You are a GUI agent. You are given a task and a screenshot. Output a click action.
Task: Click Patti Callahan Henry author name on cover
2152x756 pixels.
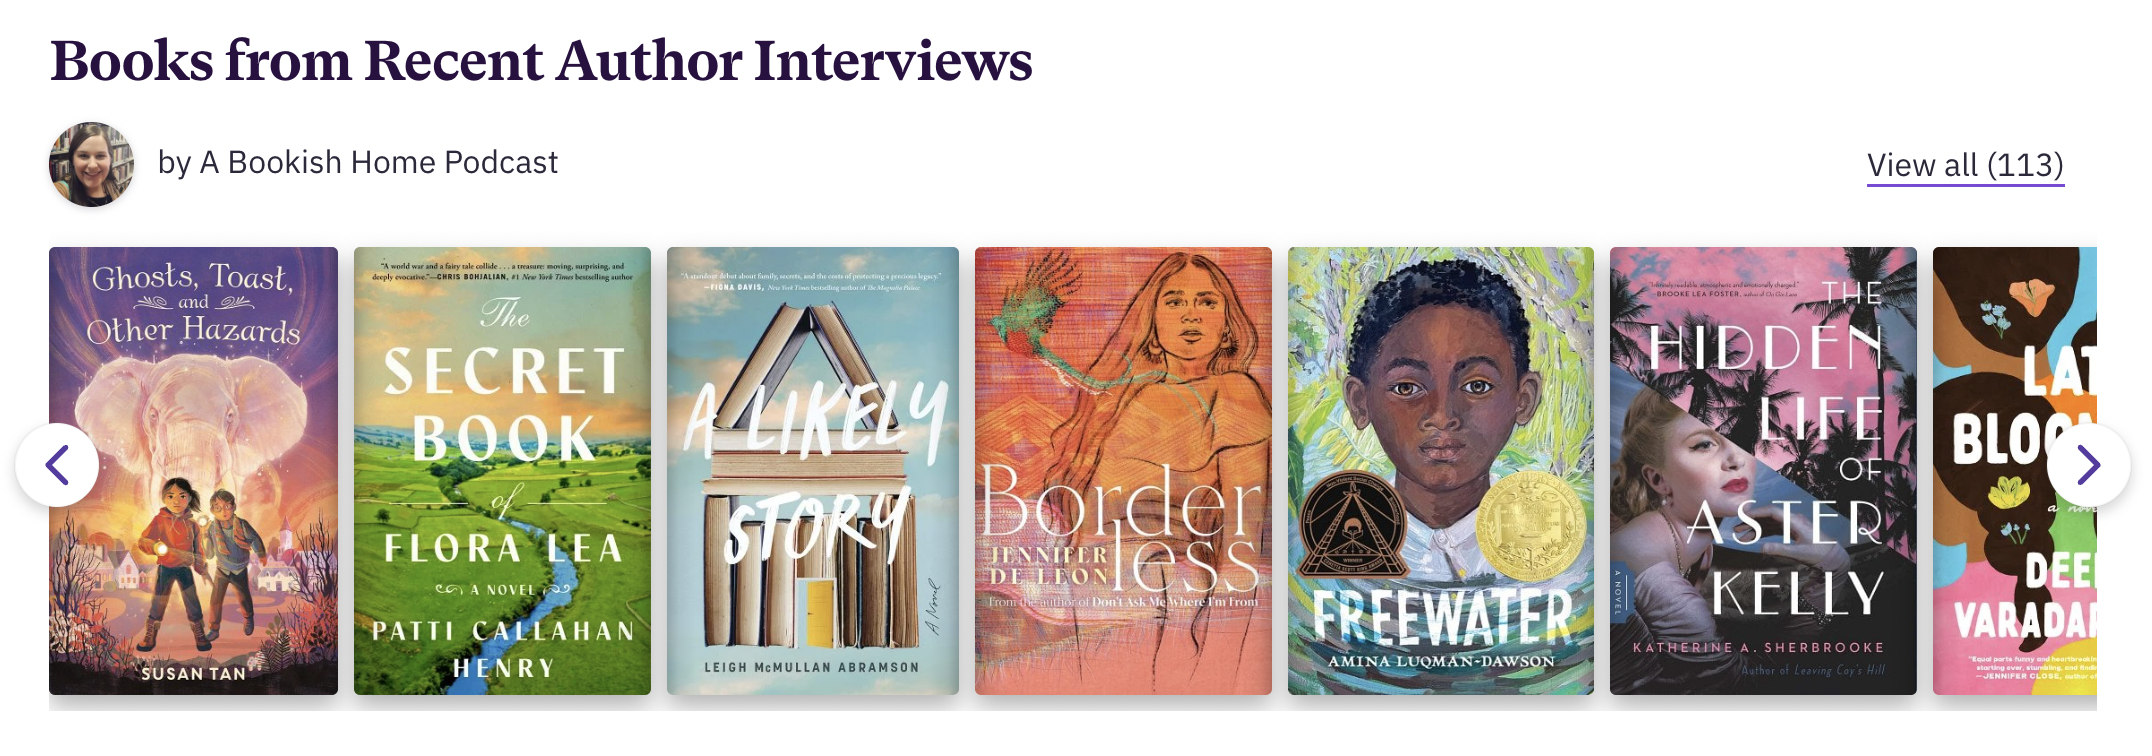tap(503, 649)
